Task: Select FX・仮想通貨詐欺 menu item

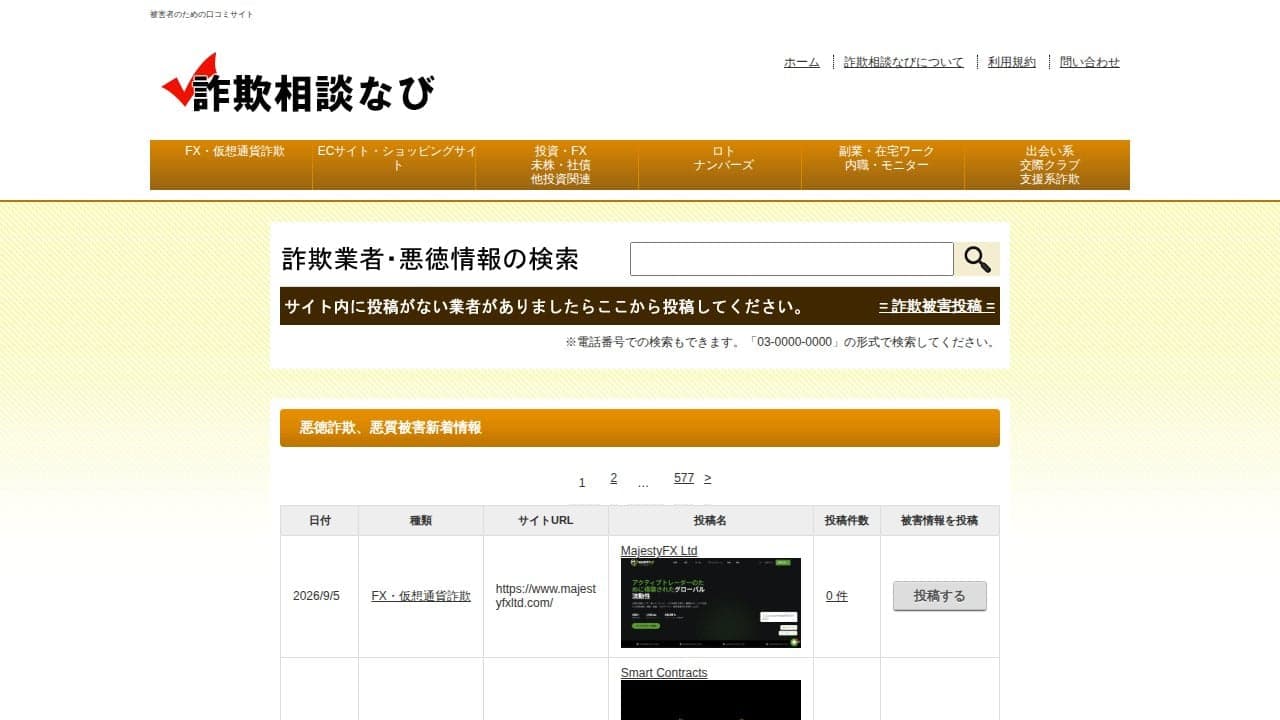Action: pos(235,165)
